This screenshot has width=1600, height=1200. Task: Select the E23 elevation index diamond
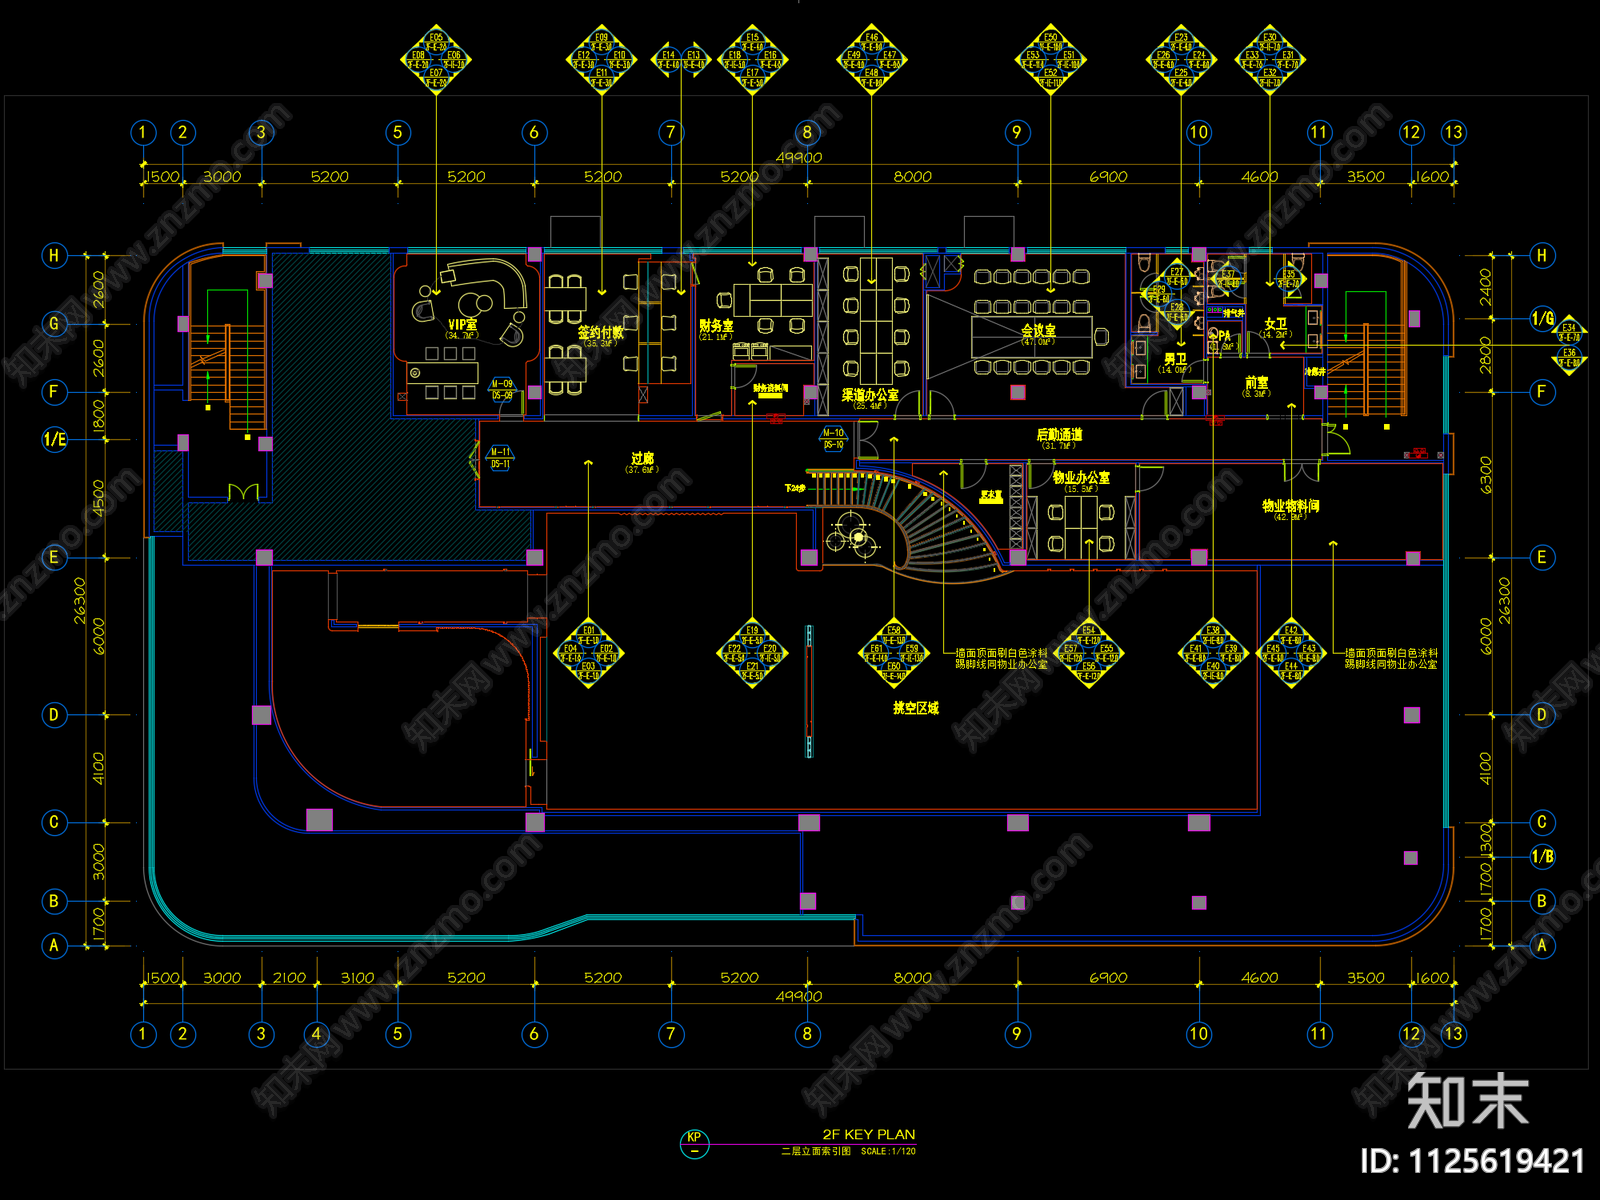(x=1181, y=60)
